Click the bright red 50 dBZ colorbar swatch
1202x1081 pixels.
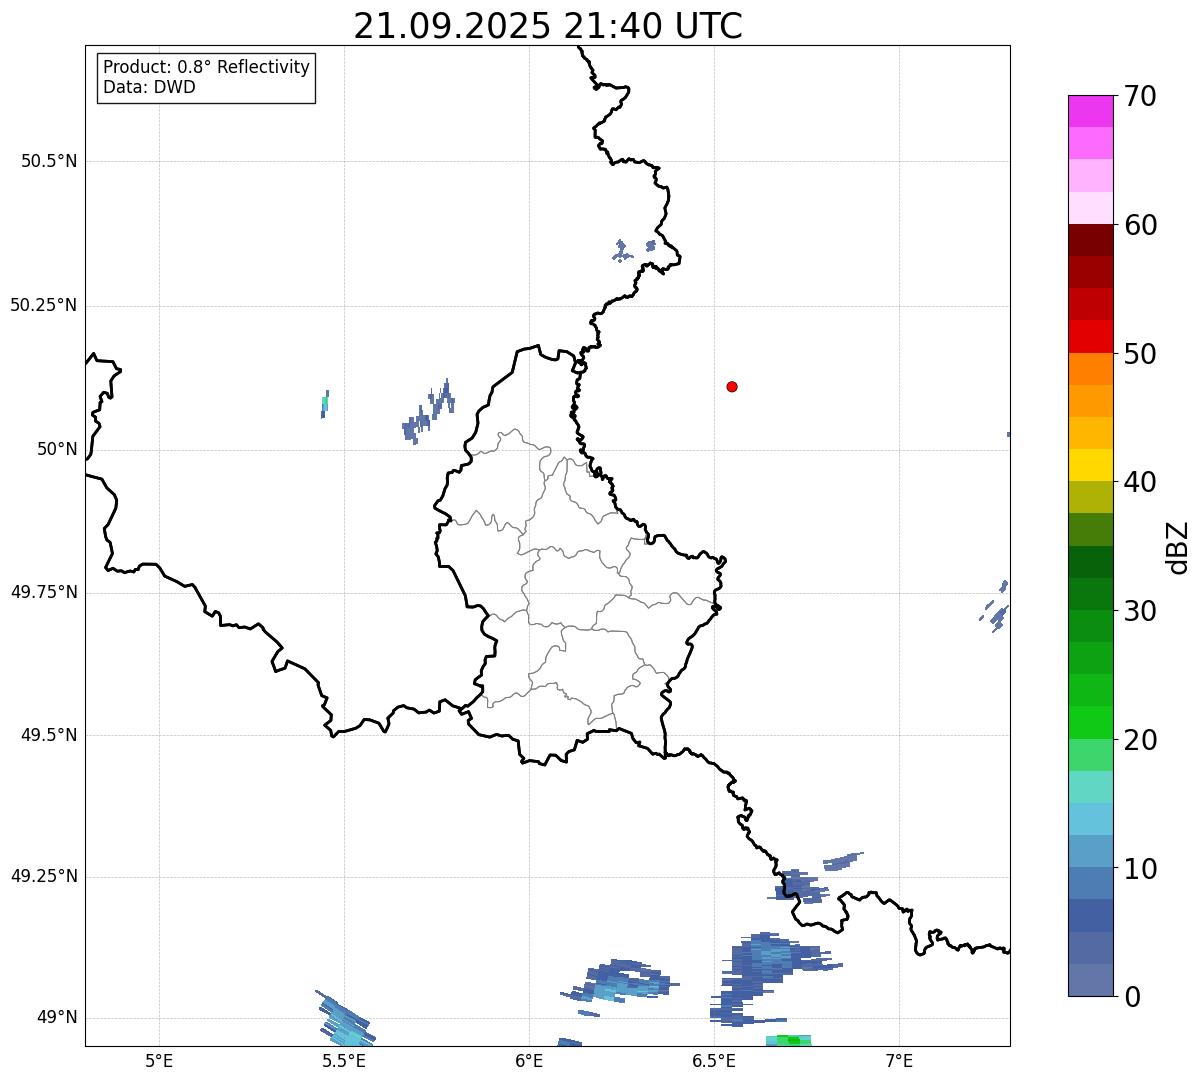tap(1090, 337)
